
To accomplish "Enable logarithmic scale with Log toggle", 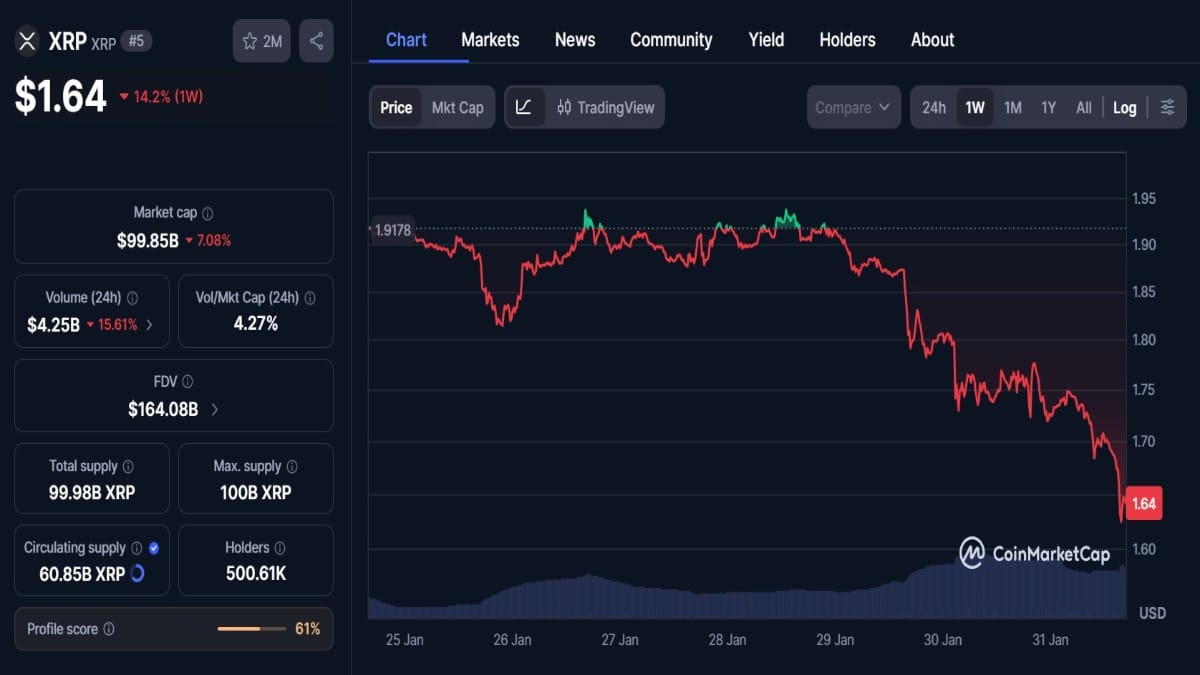I will [1124, 107].
